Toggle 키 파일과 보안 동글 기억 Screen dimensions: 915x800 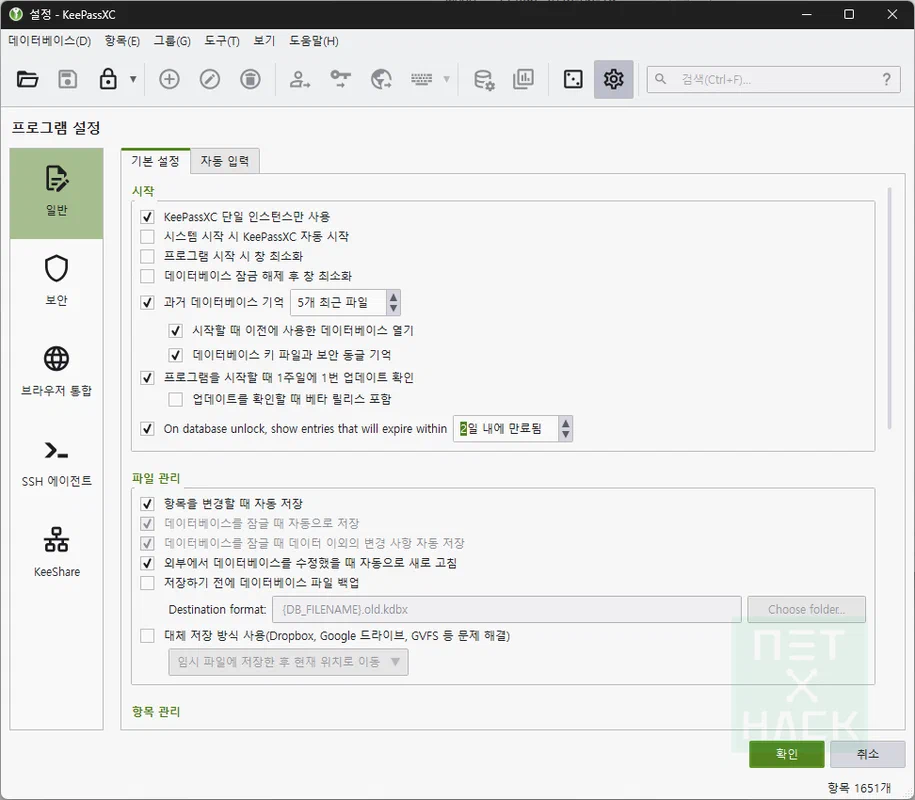point(175,355)
